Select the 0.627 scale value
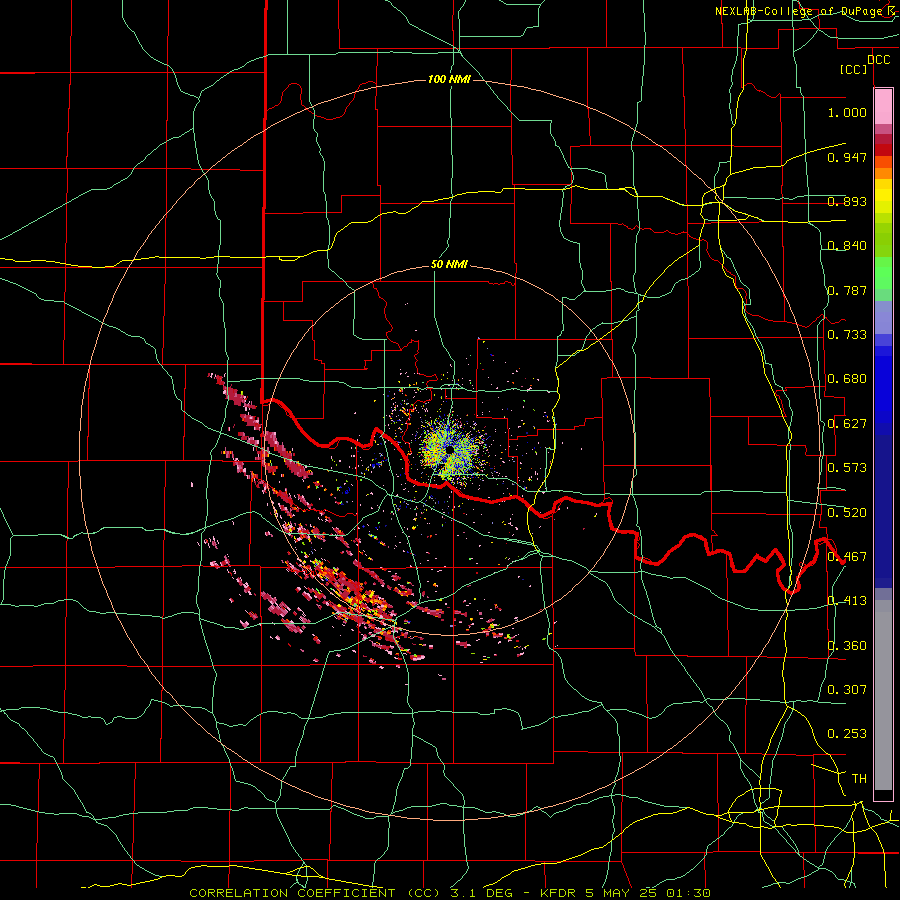 [x=847, y=424]
